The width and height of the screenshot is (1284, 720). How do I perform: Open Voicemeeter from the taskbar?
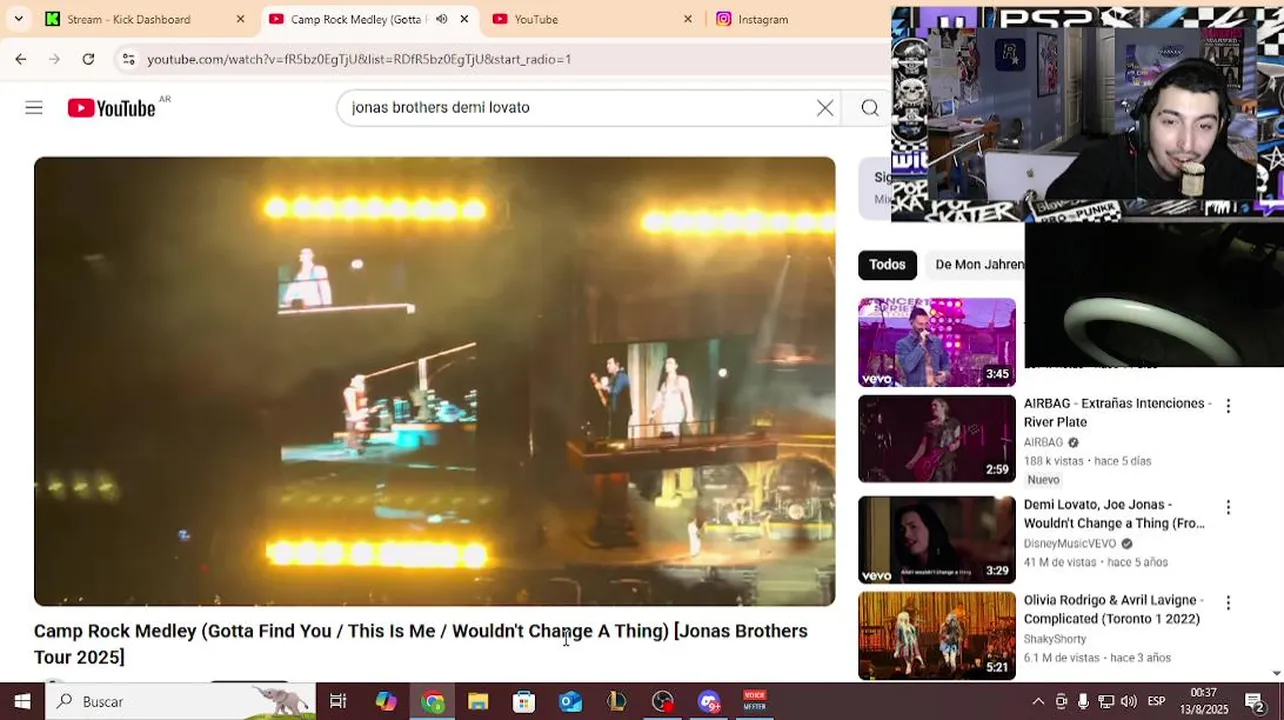[755, 701]
